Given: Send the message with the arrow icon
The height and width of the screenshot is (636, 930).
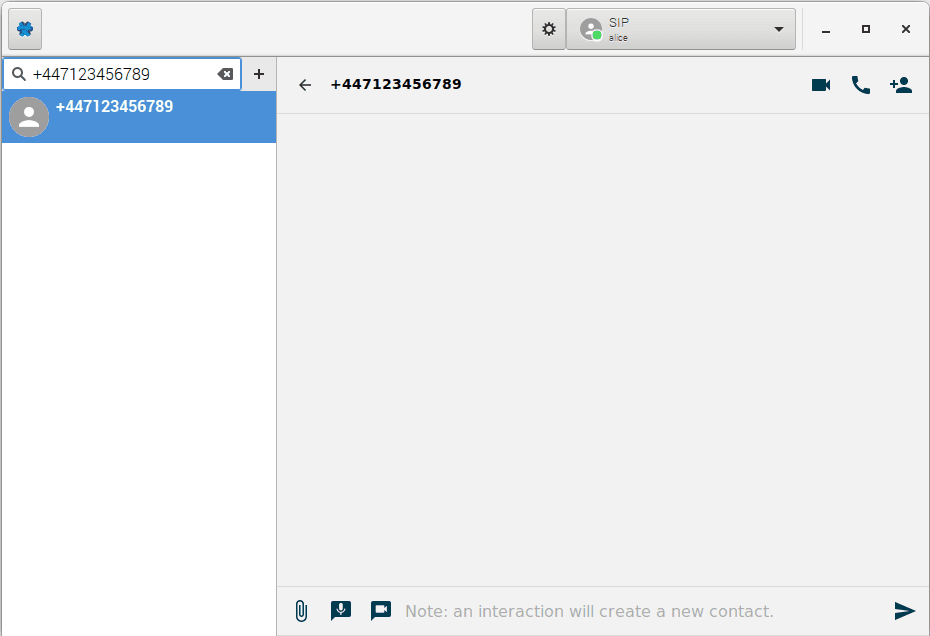Looking at the screenshot, I should pyautogui.click(x=904, y=611).
